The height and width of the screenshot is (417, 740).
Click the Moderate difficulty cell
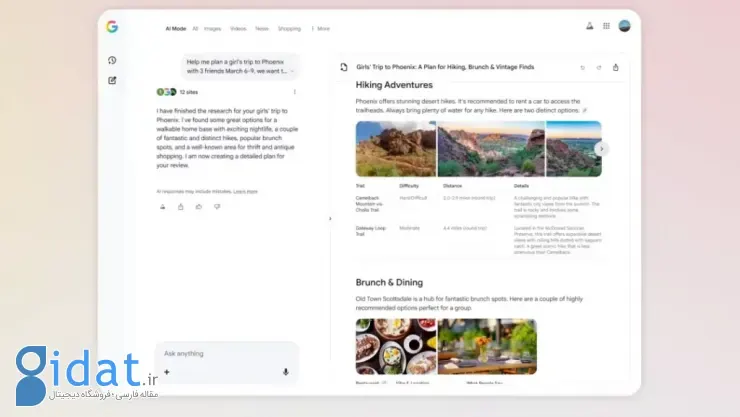(409, 228)
